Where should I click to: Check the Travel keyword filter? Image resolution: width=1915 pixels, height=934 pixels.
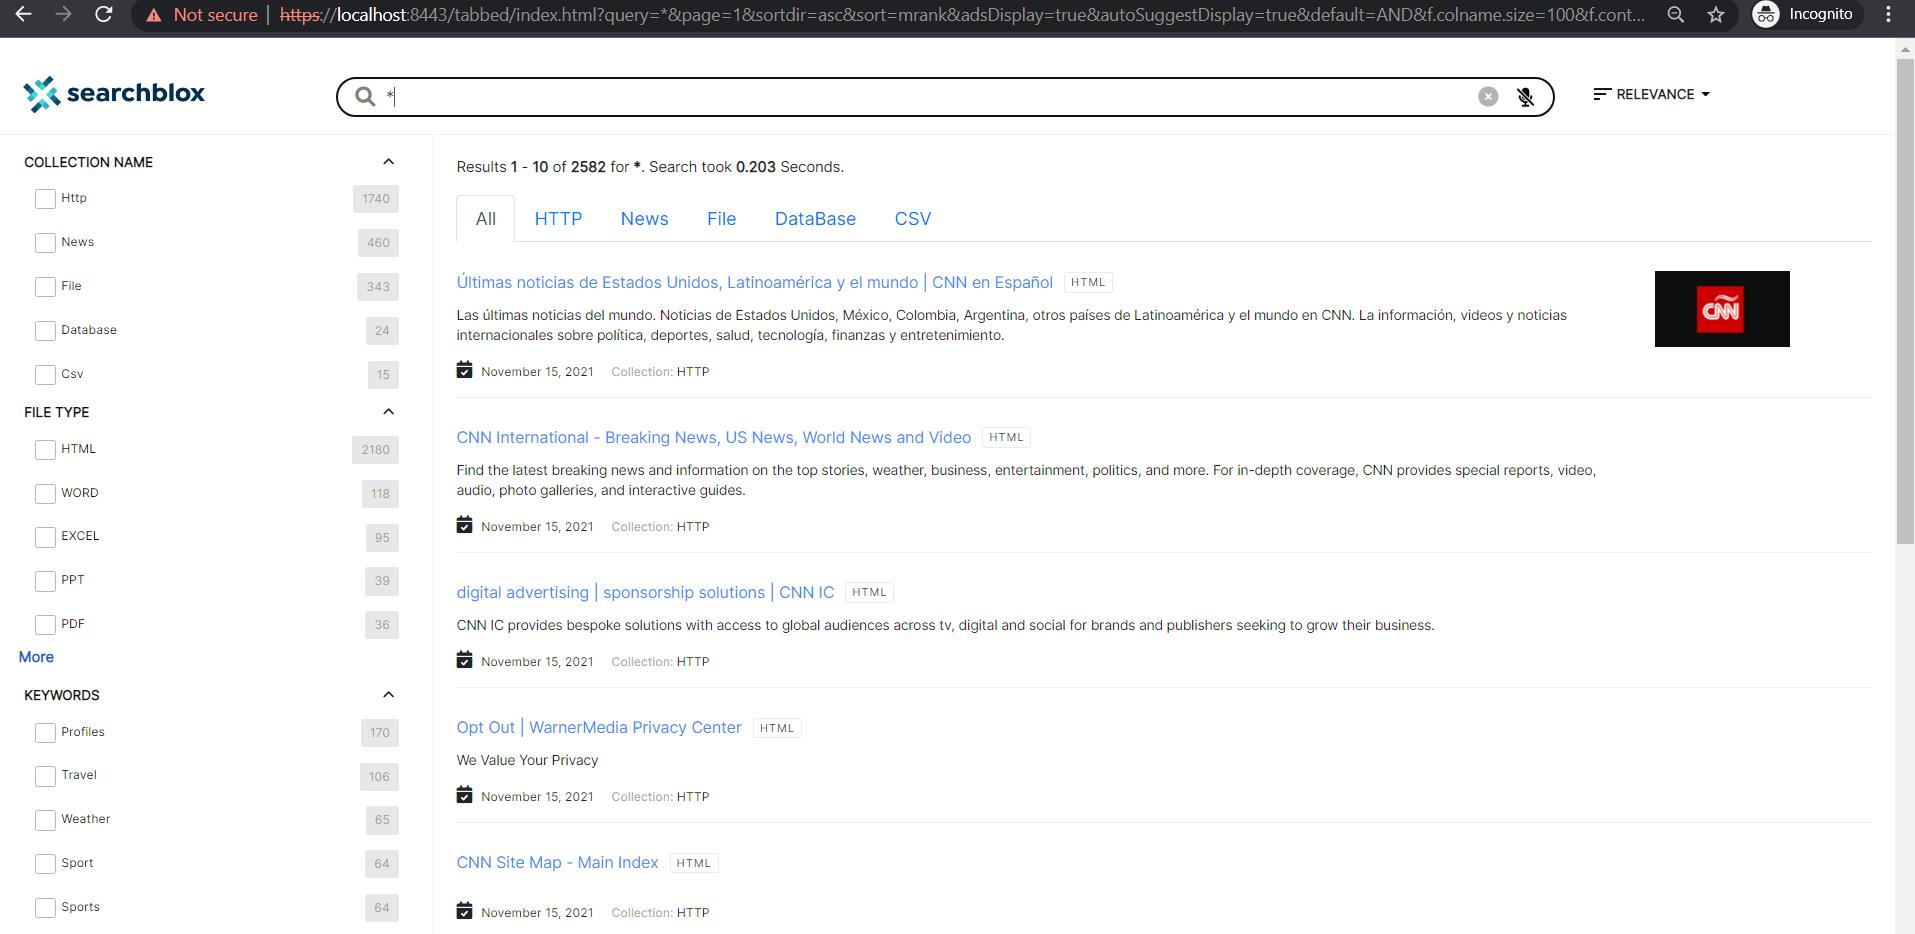[45, 776]
